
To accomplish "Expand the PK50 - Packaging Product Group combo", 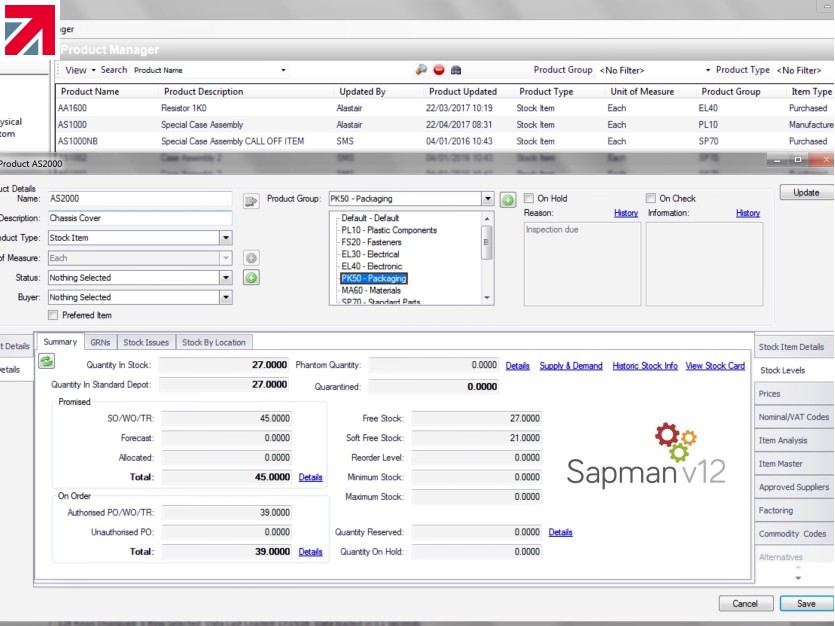I will click(x=488, y=199).
